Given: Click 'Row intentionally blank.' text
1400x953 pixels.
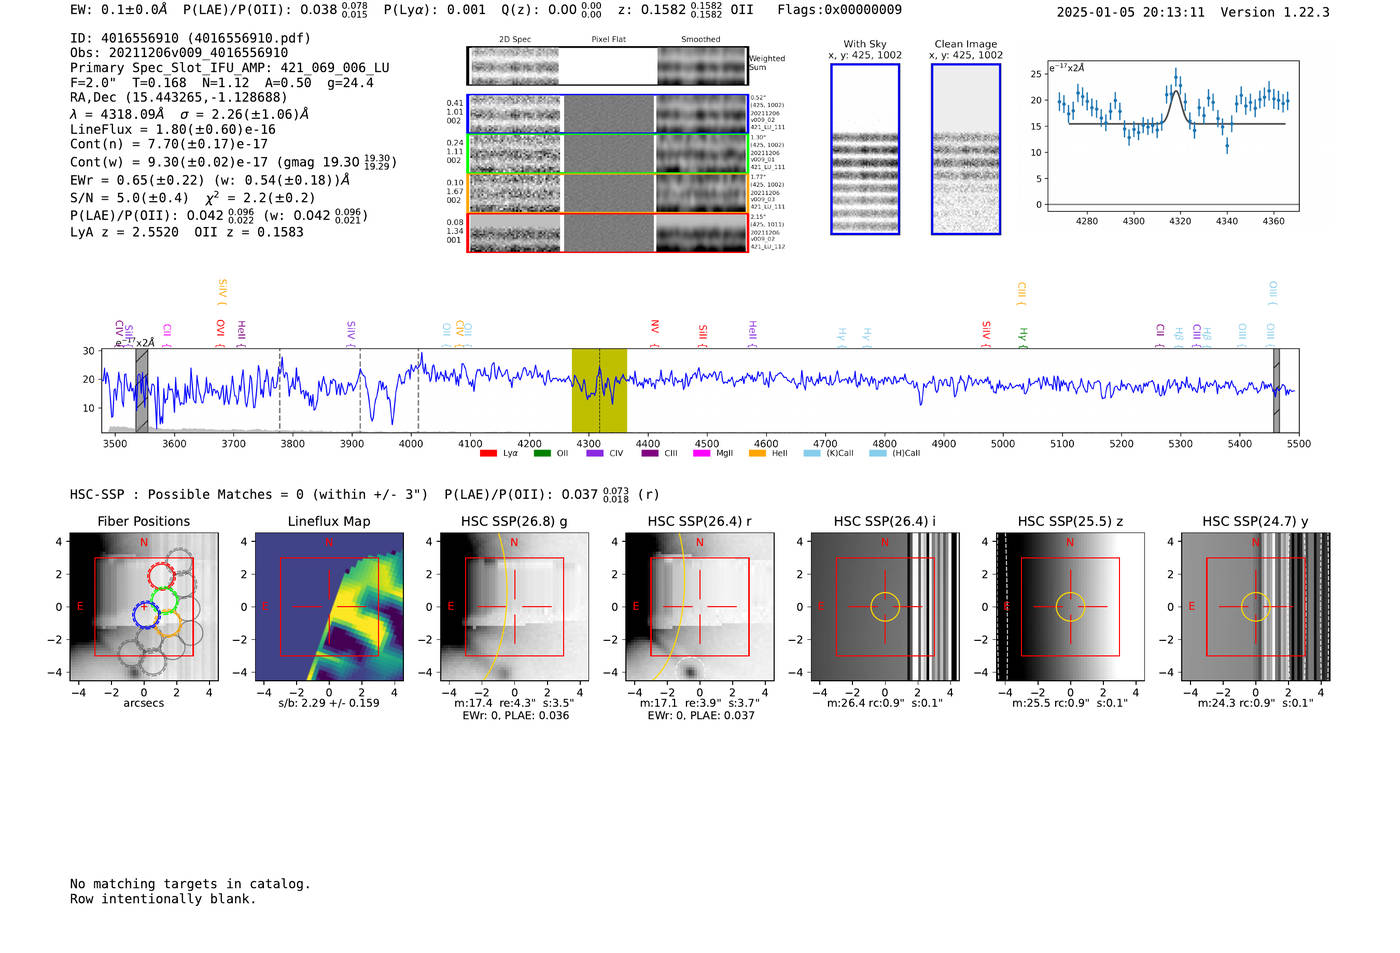Looking at the screenshot, I should tap(163, 899).
